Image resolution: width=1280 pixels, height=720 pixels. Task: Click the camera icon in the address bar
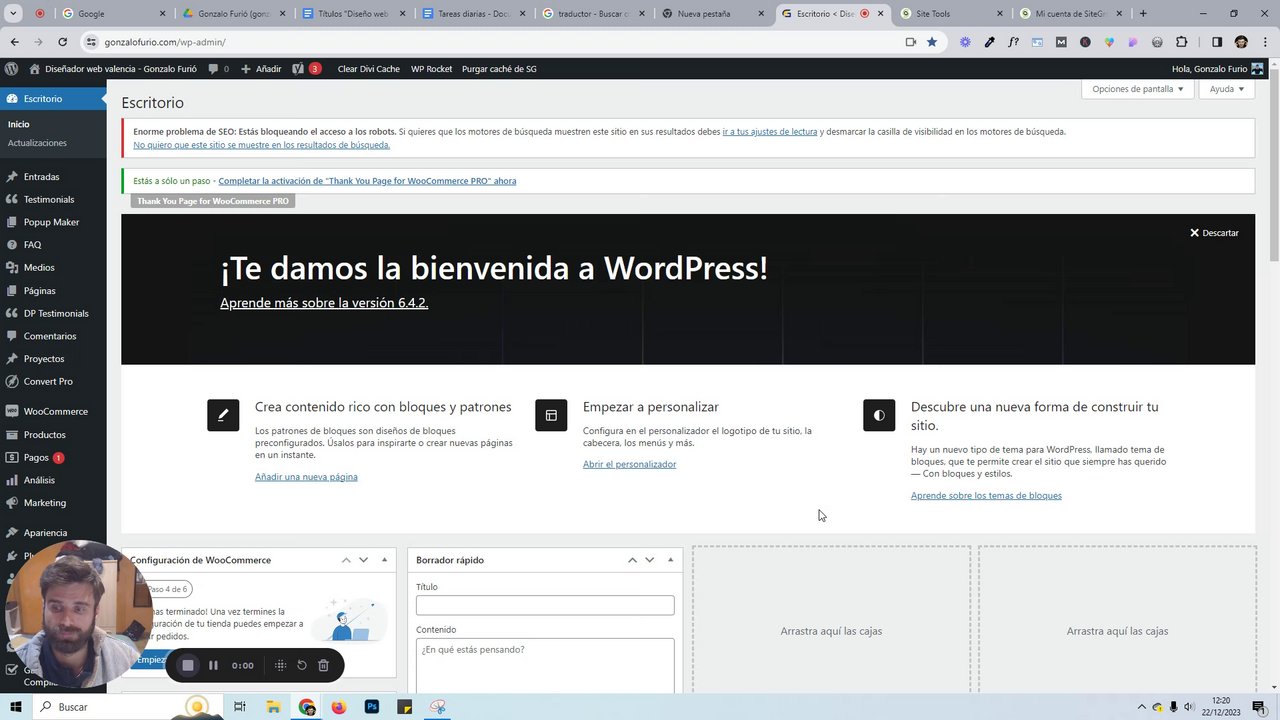[x=910, y=42]
